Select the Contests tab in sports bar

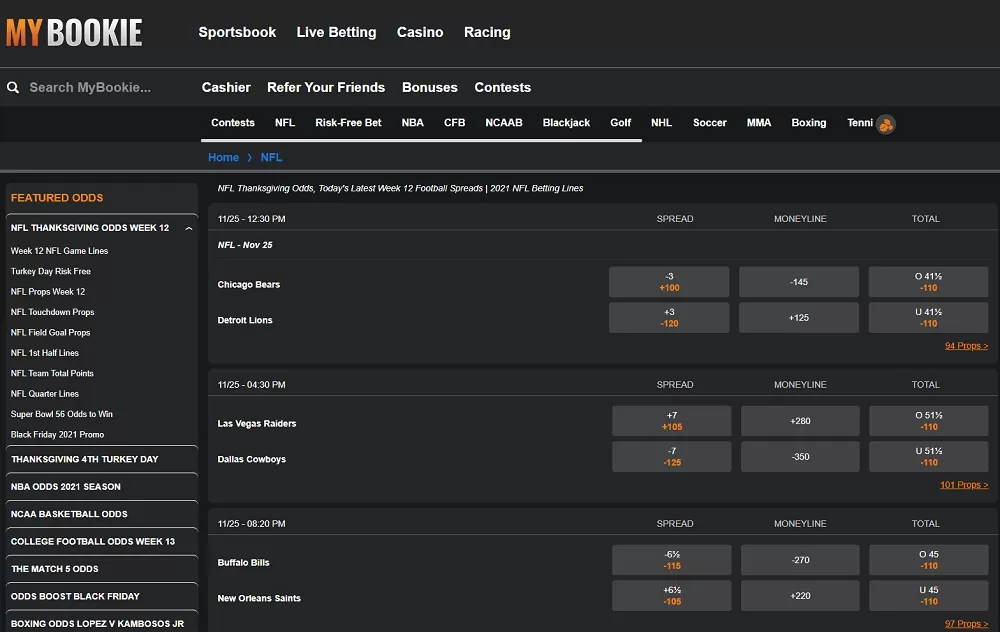233,122
